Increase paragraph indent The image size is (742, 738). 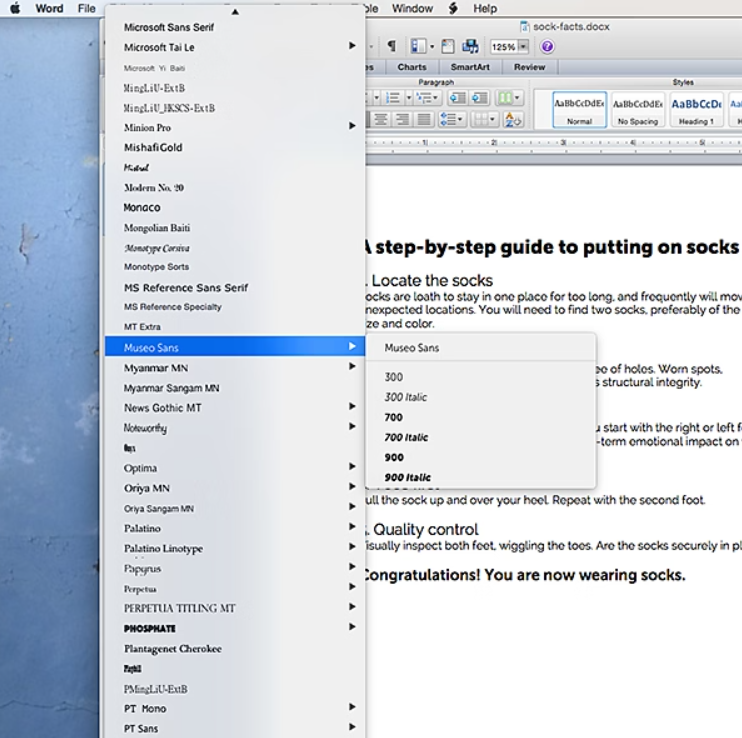click(x=479, y=98)
